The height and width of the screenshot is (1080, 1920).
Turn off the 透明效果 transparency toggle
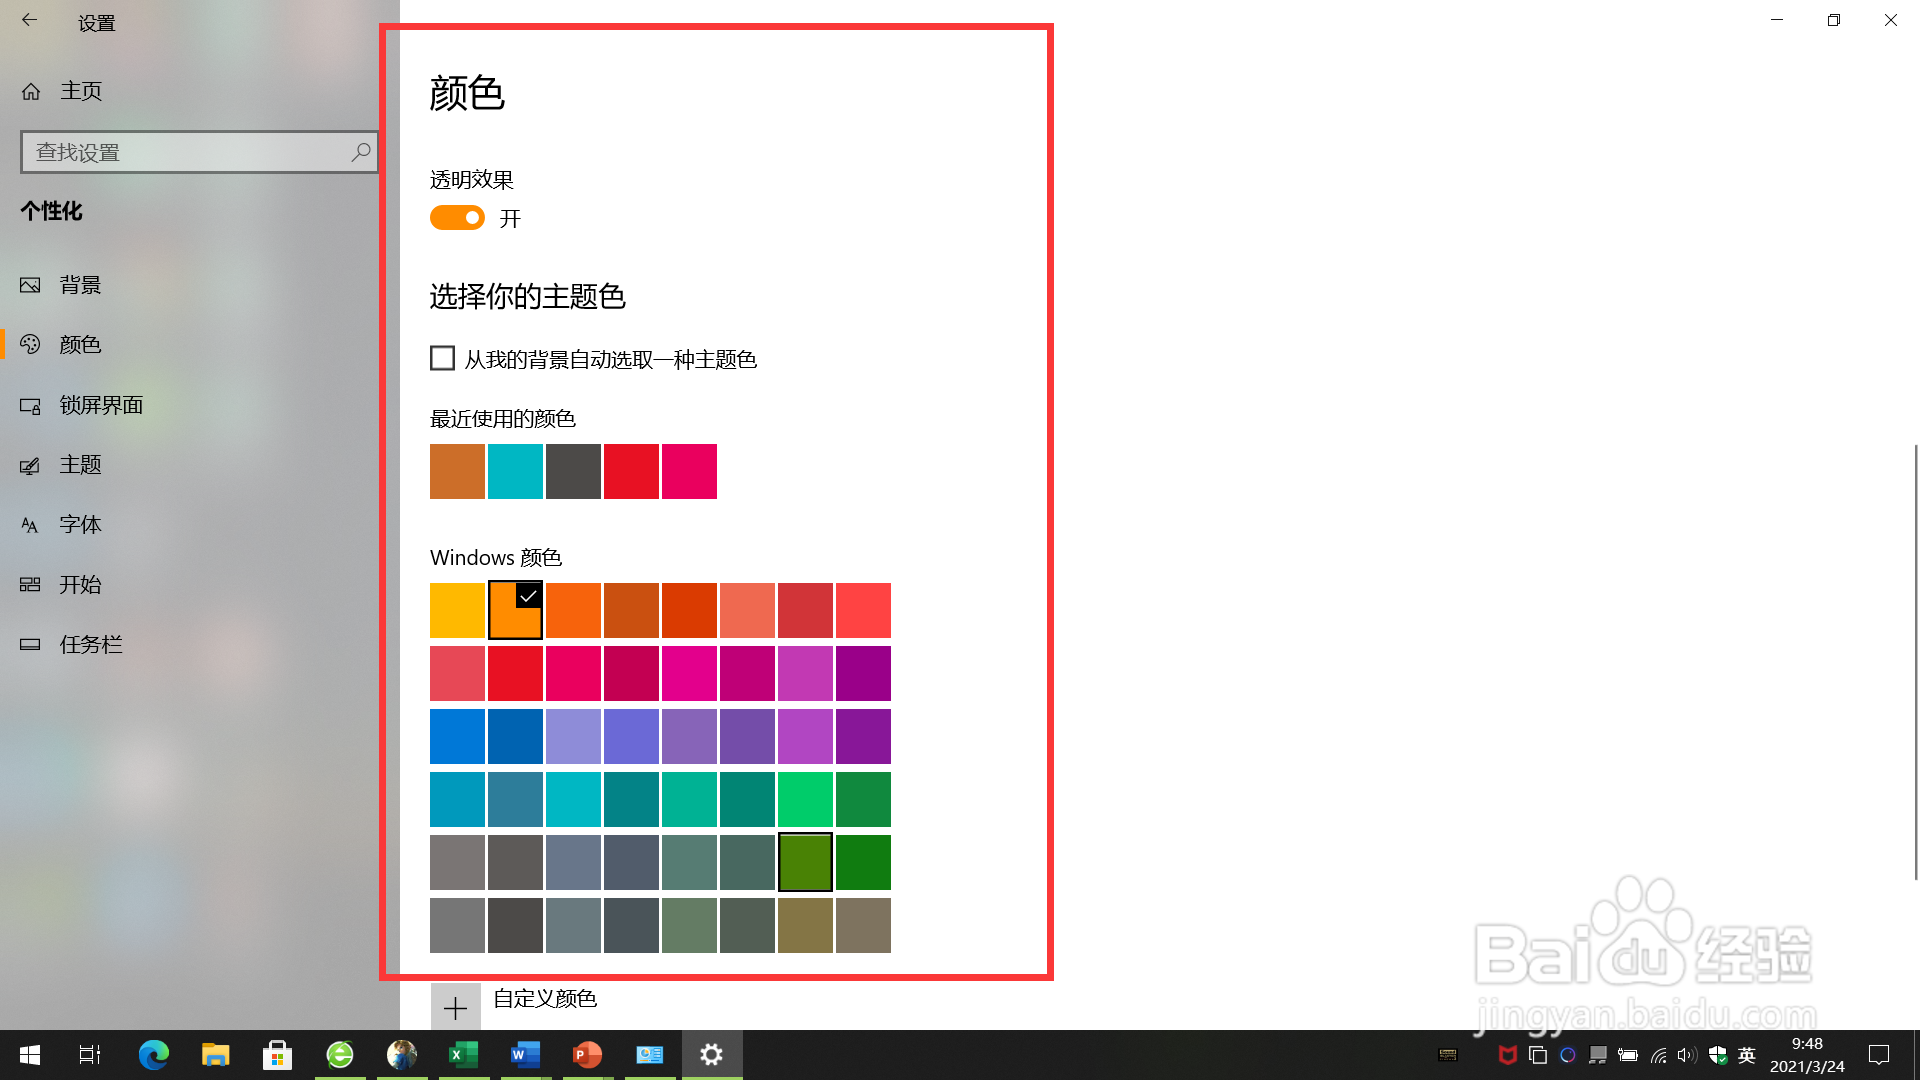[x=457, y=217]
